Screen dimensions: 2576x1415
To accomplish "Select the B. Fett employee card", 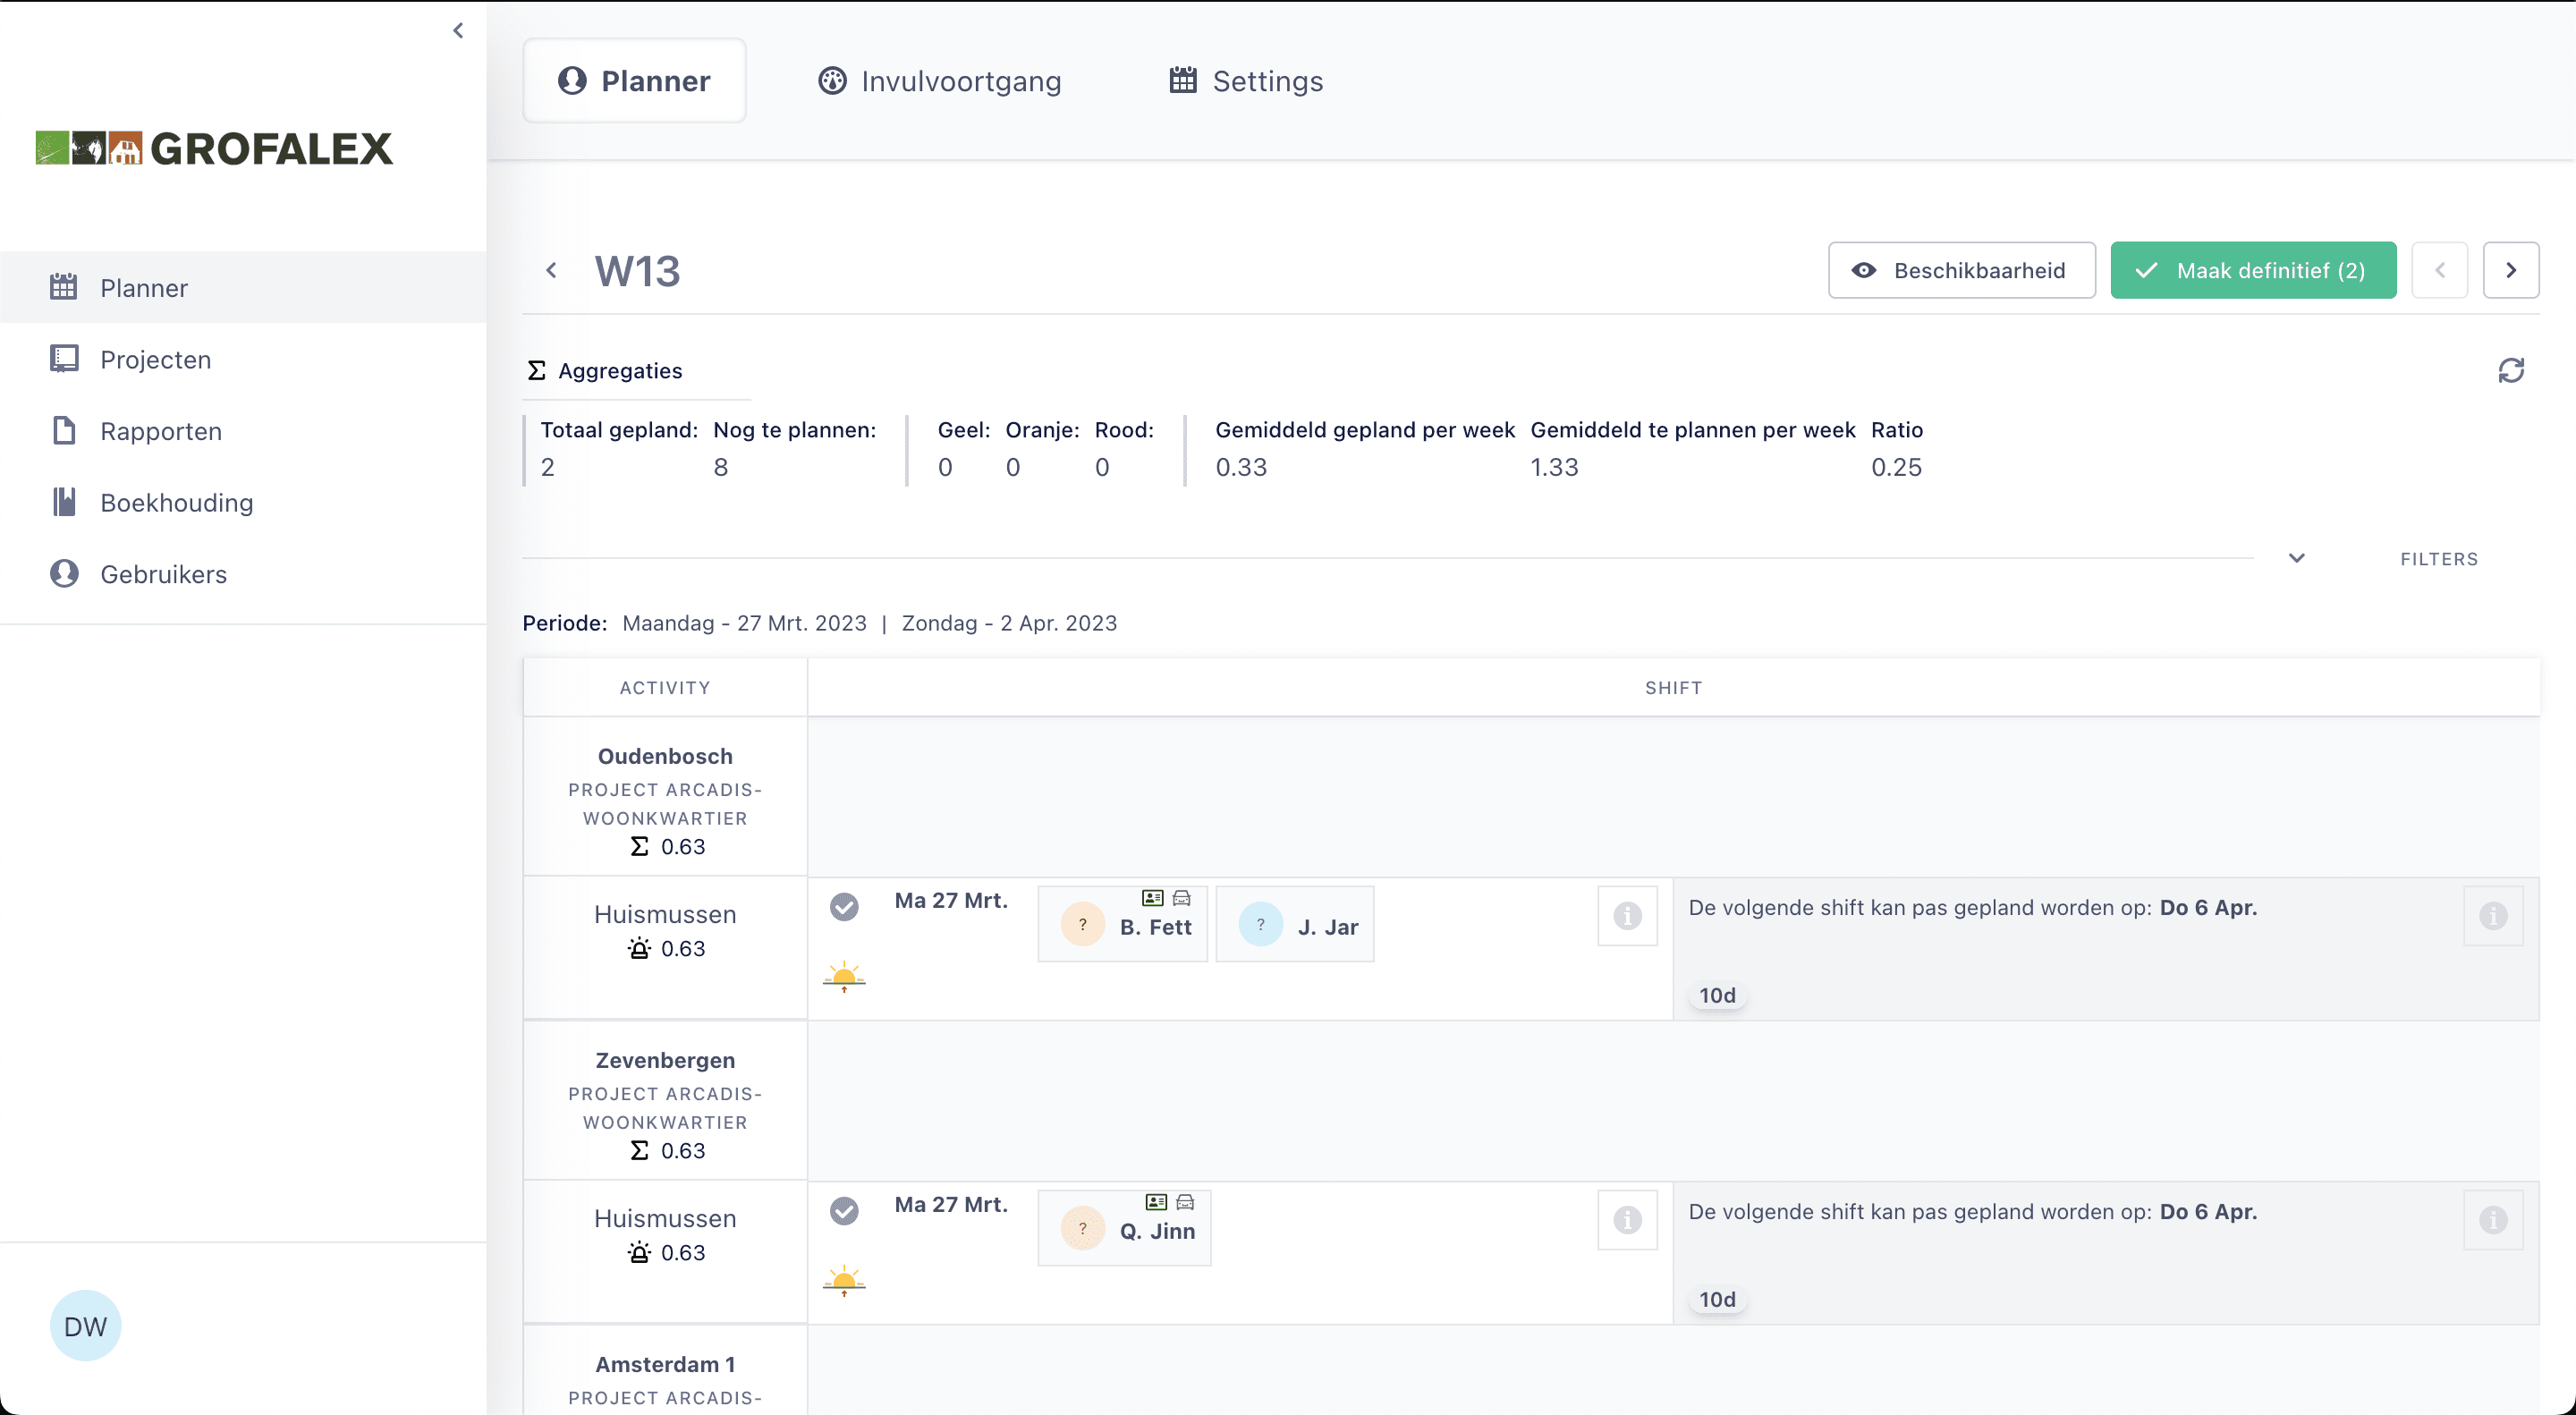I will 1123,925.
